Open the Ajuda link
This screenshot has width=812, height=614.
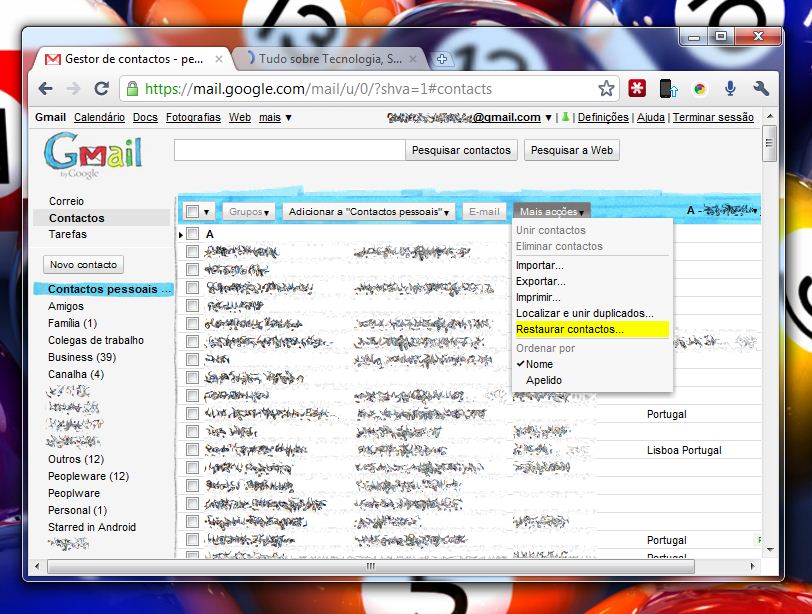click(x=650, y=118)
